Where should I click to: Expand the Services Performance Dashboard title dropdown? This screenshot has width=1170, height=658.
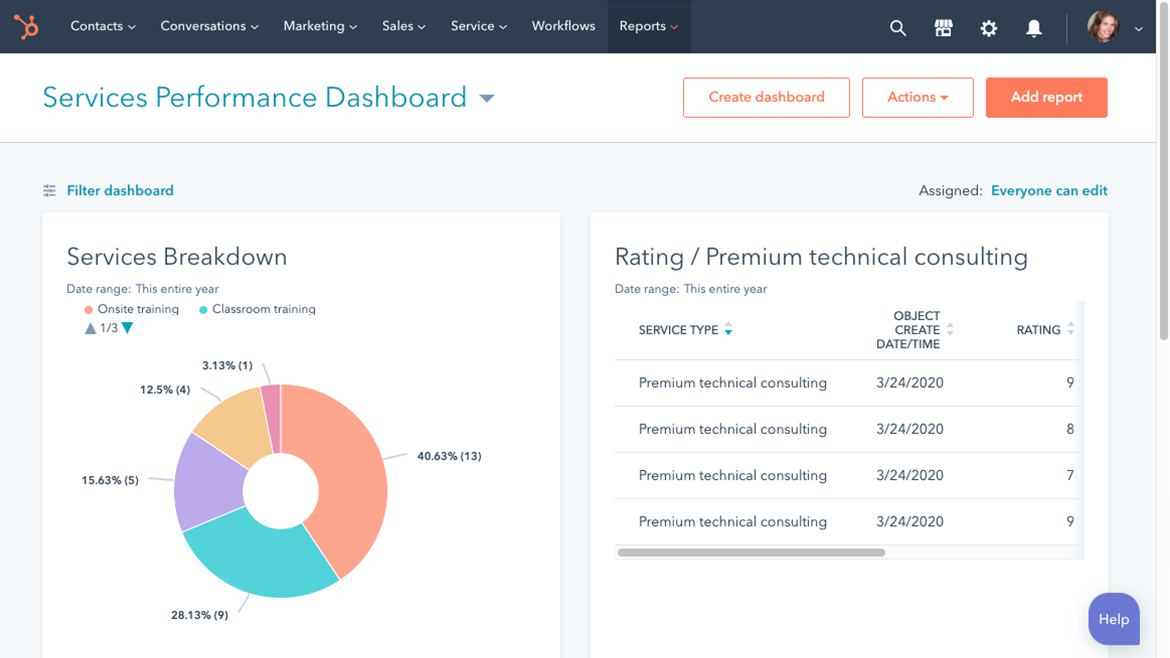click(487, 98)
